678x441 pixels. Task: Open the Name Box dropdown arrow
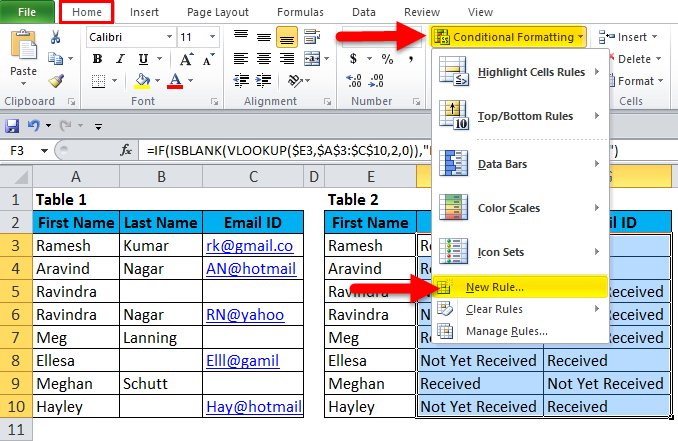coord(45,151)
